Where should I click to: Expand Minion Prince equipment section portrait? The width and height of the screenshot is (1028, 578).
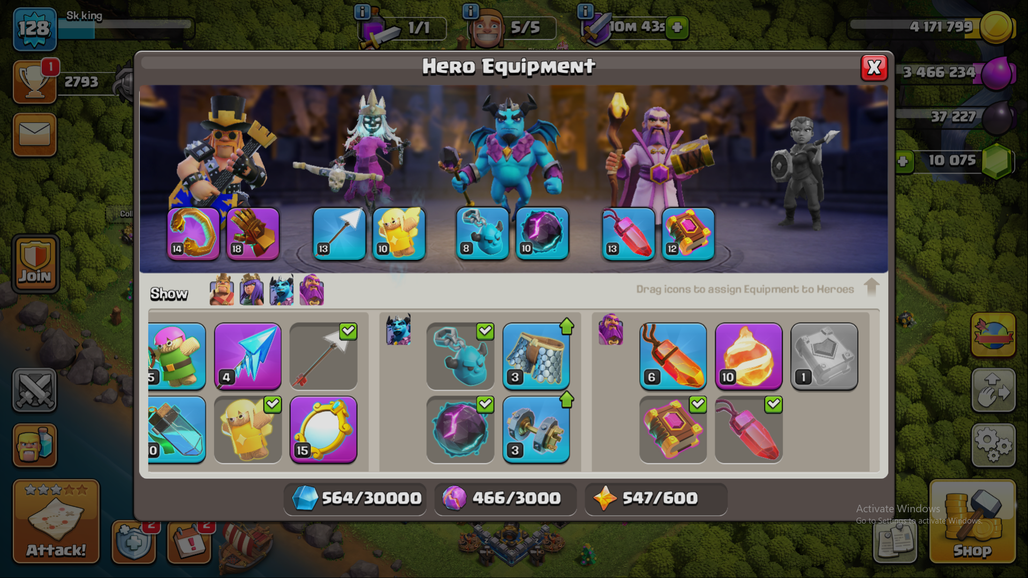pos(398,329)
